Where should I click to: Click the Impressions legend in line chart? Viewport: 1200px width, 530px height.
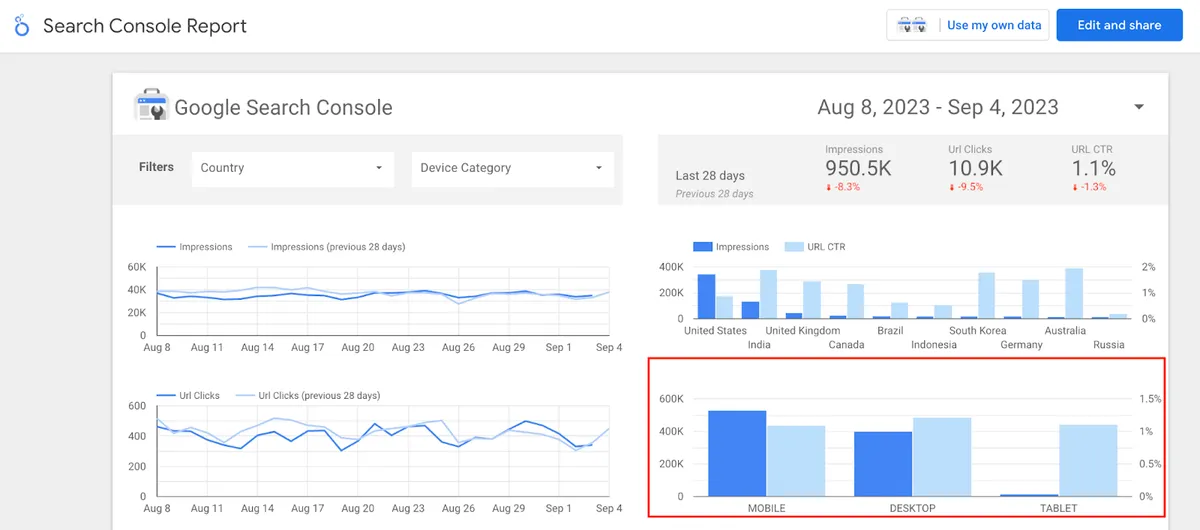click(x=194, y=247)
